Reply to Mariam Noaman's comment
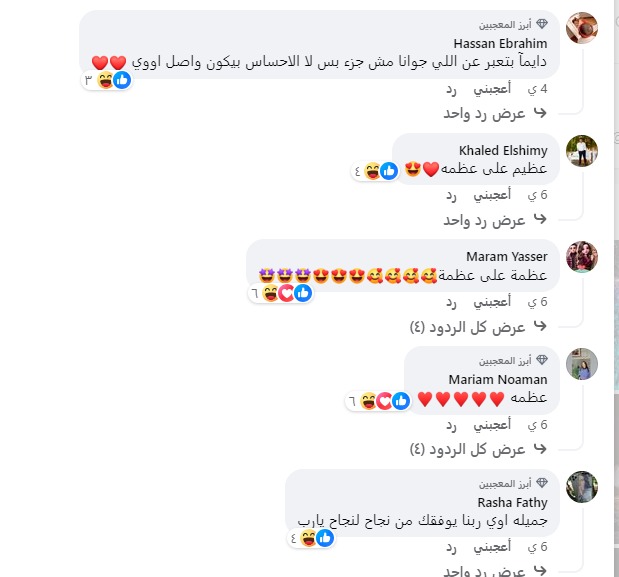619x577 pixels. coord(451,425)
